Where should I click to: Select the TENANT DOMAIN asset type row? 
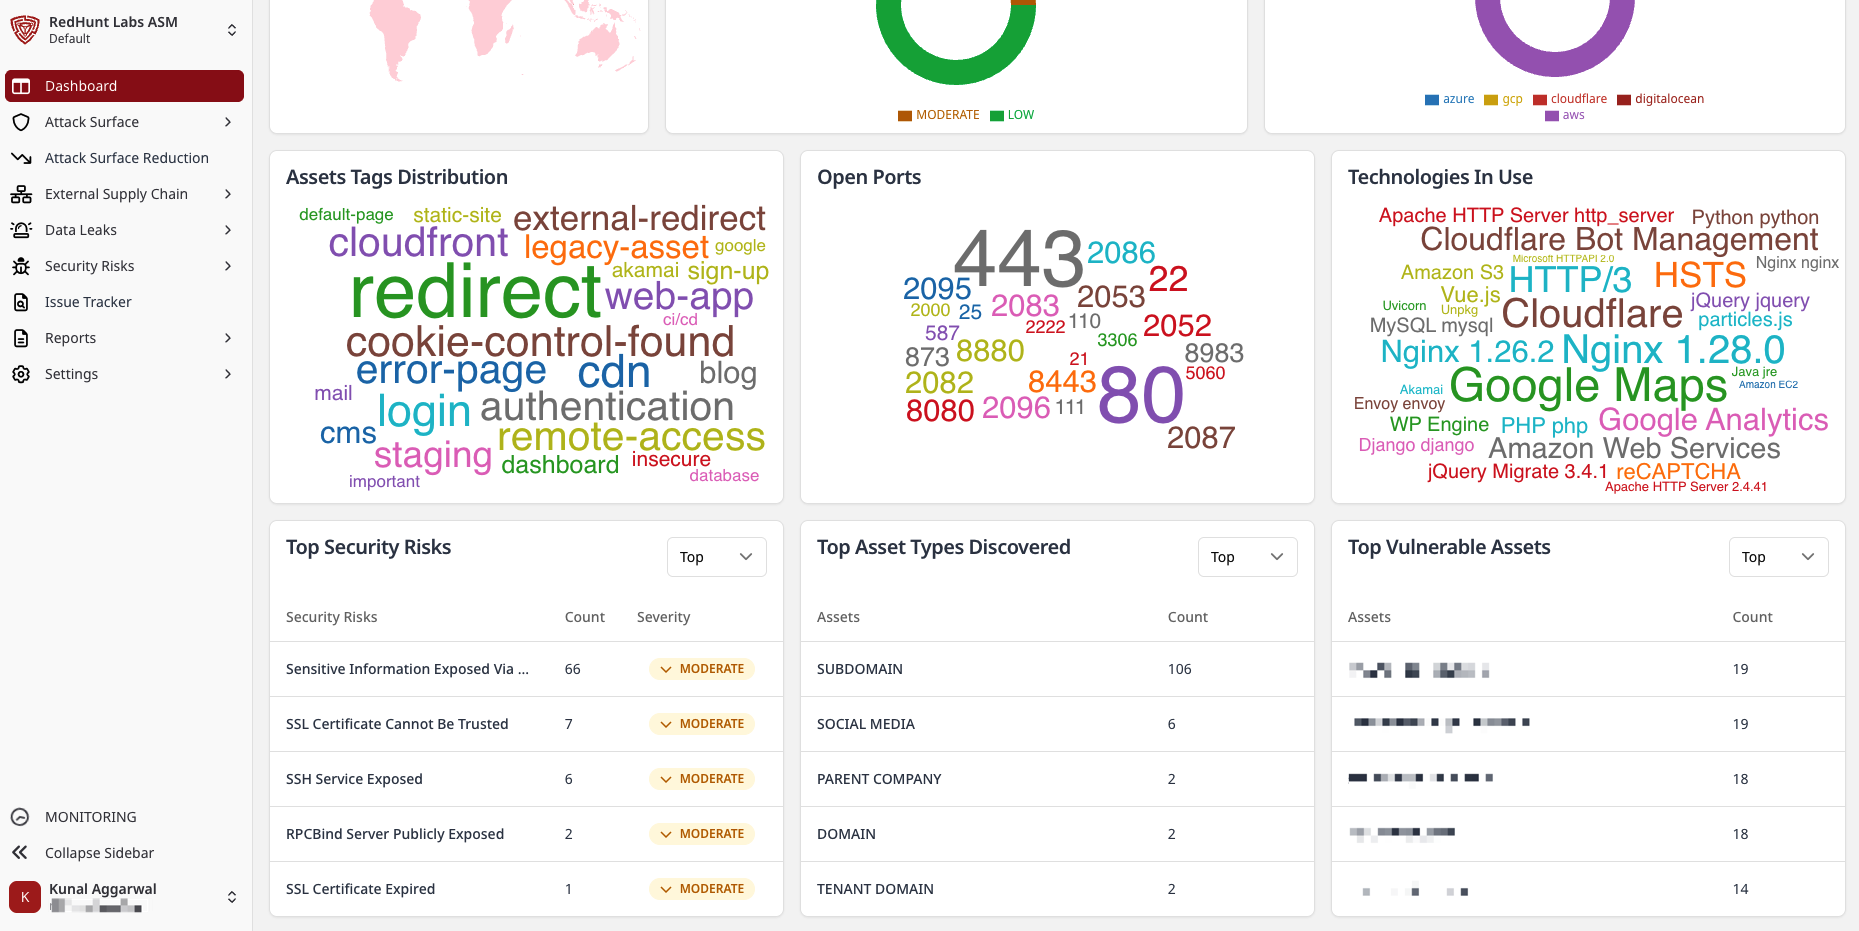(1057, 889)
